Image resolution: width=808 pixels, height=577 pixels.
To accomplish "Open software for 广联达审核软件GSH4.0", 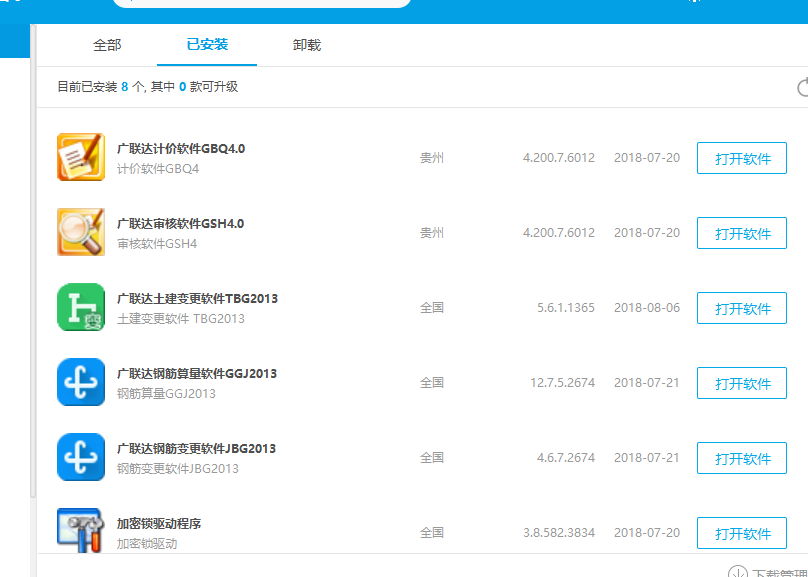I will tap(742, 233).
